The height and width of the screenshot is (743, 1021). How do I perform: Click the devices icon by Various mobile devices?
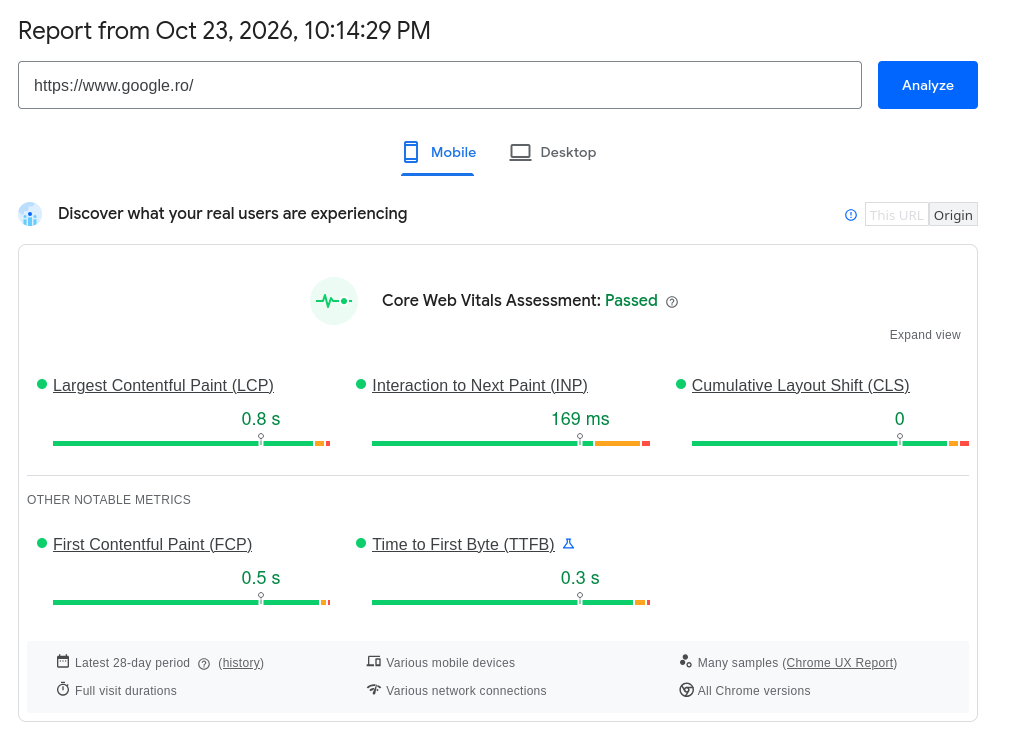click(x=374, y=662)
